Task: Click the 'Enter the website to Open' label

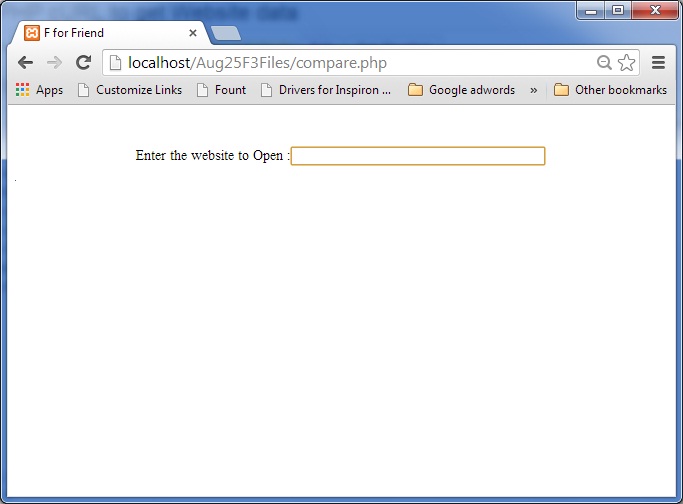Action: coord(212,155)
